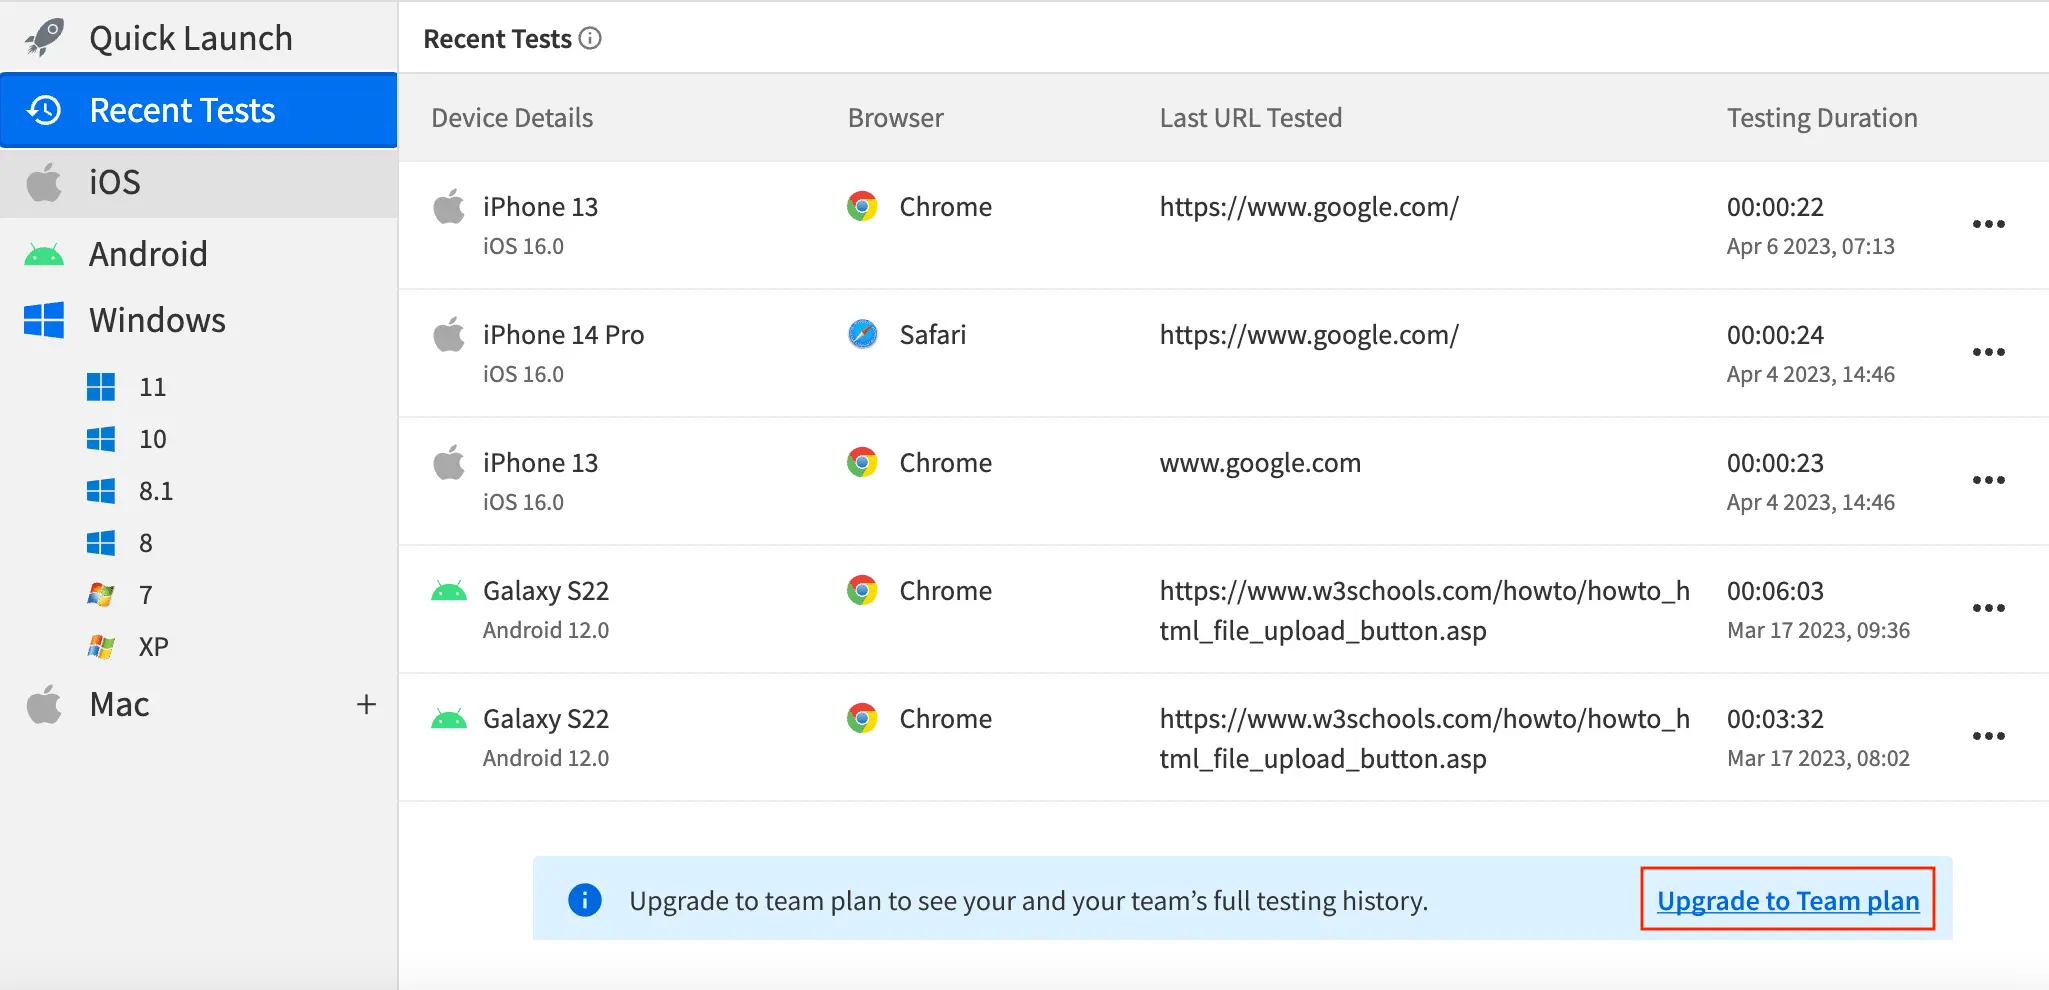The height and width of the screenshot is (990, 2049).
Task: Open the Recent Tests info icon
Action: [590, 39]
